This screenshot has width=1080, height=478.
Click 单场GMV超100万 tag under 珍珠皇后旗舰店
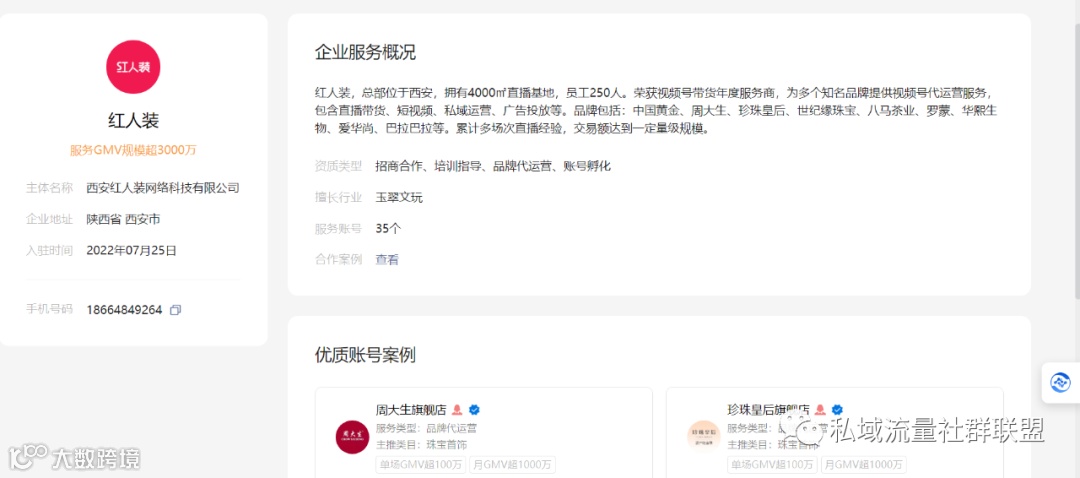click(772, 464)
